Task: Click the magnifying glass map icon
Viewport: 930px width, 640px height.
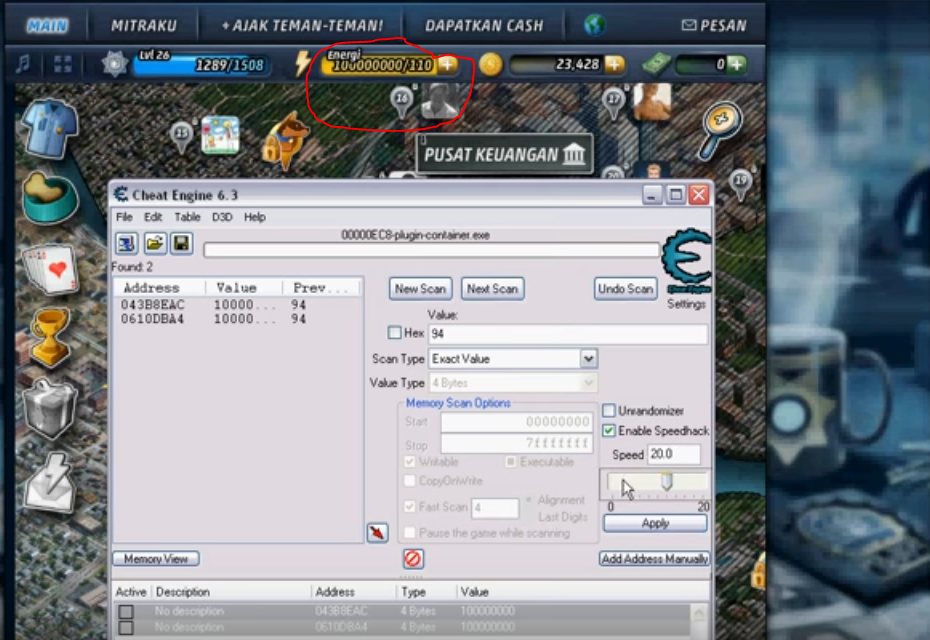Action: point(720,130)
